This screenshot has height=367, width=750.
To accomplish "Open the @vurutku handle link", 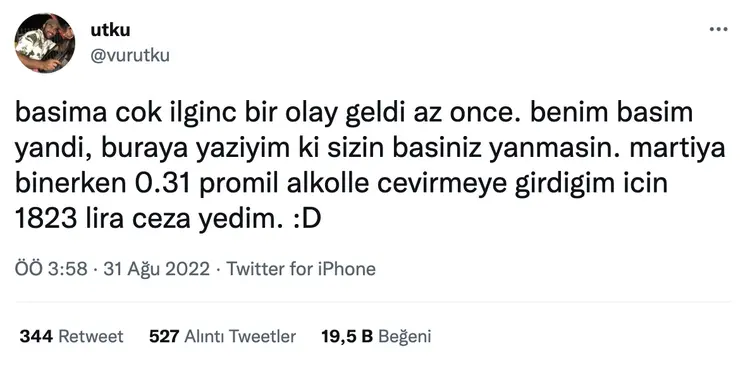I will coord(130,56).
